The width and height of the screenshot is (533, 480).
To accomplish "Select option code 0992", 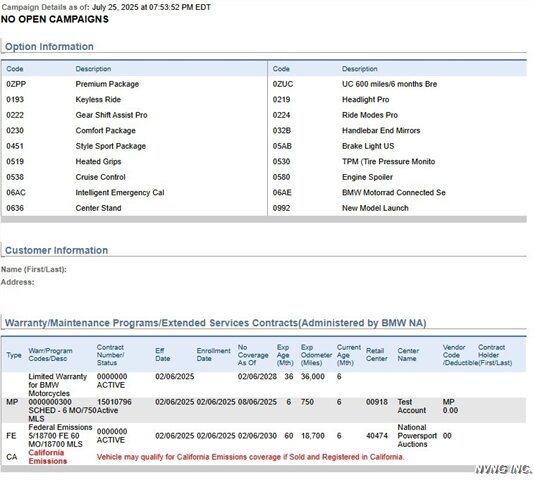I will coord(281,208).
